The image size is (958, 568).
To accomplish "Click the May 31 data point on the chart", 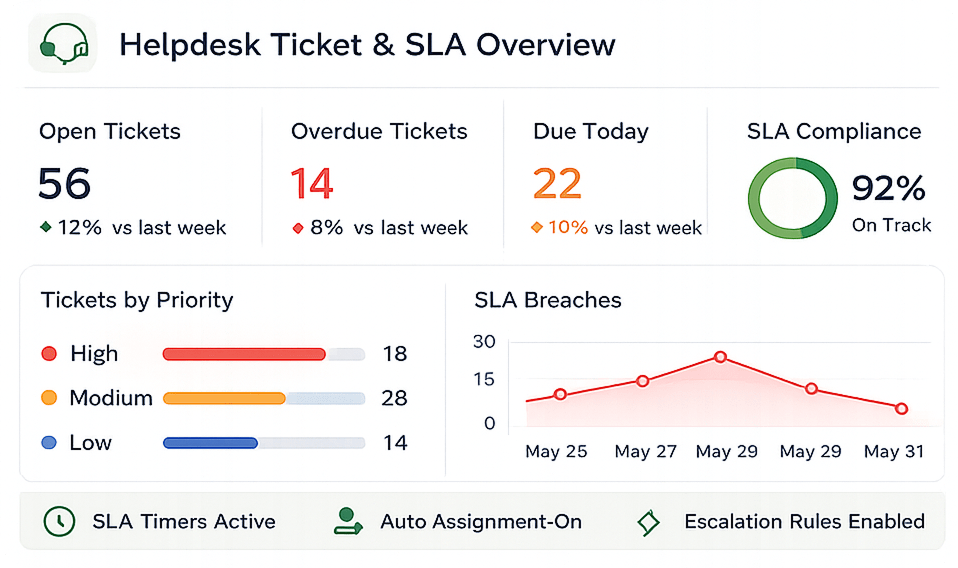I will point(902,409).
